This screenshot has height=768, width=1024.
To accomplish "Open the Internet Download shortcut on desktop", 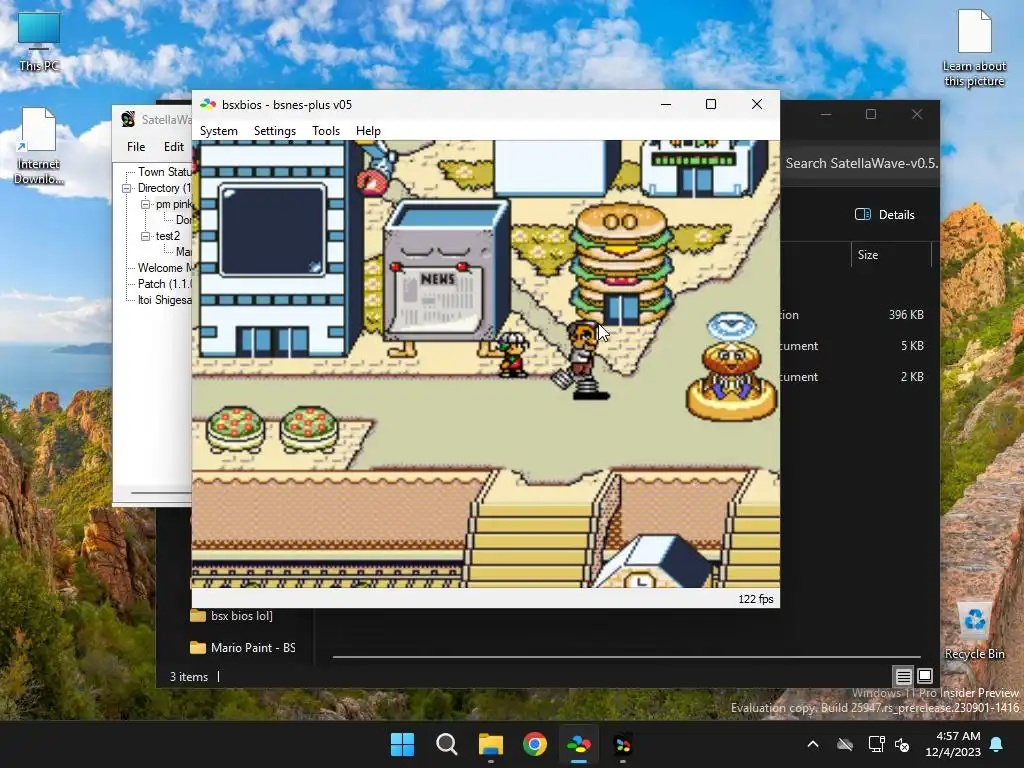I will 39,146.
